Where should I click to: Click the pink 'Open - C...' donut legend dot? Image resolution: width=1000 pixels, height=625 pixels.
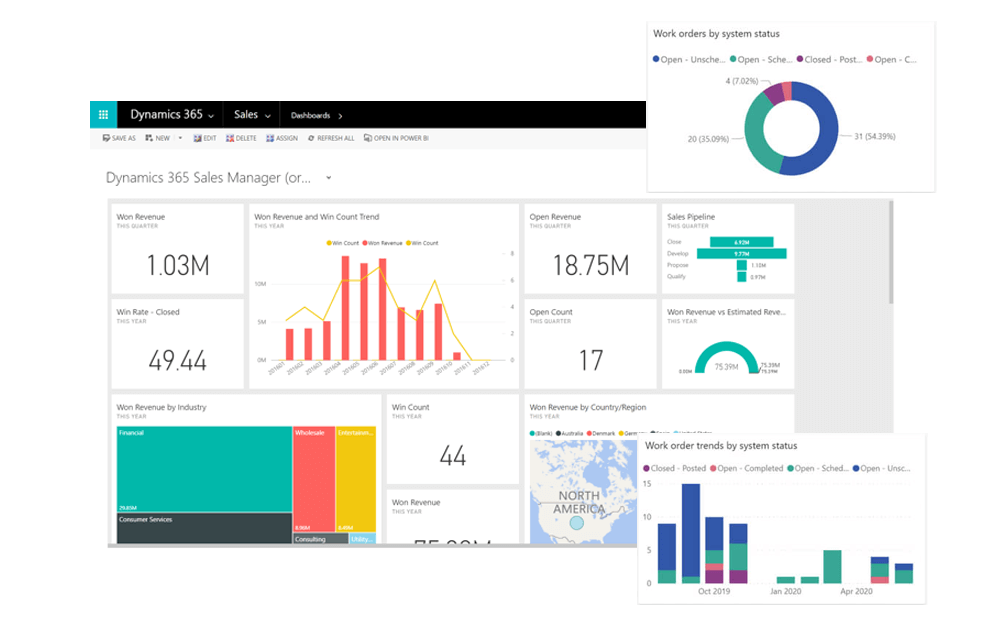(870, 59)
